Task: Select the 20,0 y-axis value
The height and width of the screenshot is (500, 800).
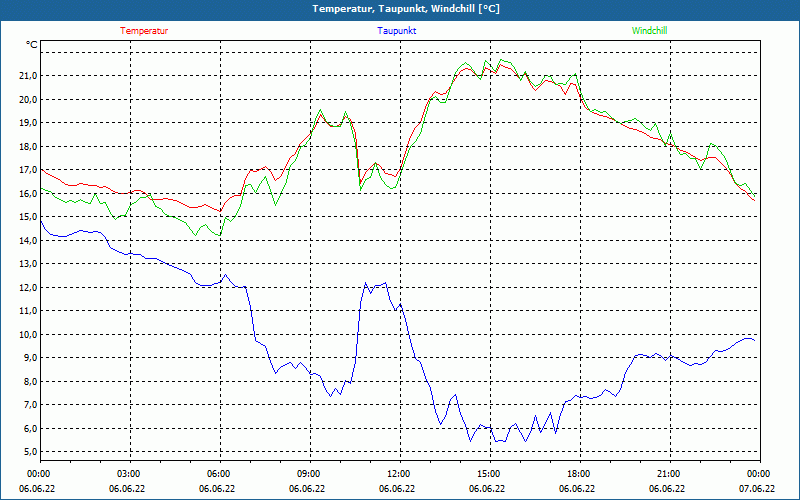Action: click(29, 99)
